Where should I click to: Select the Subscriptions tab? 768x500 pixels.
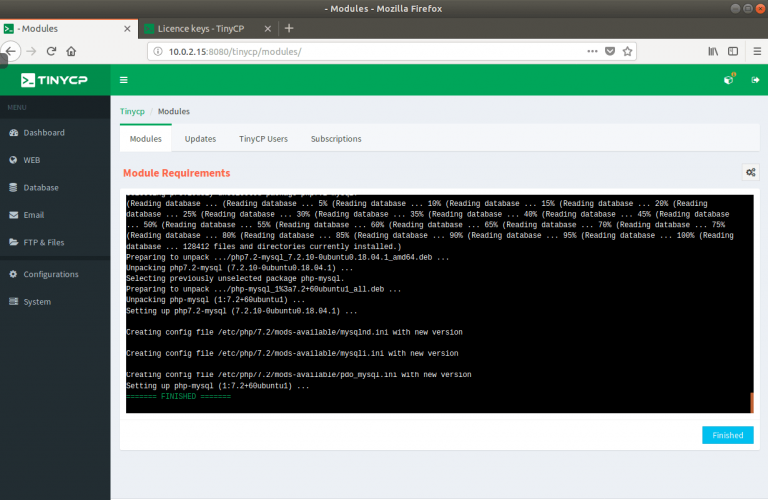(336, 139)
